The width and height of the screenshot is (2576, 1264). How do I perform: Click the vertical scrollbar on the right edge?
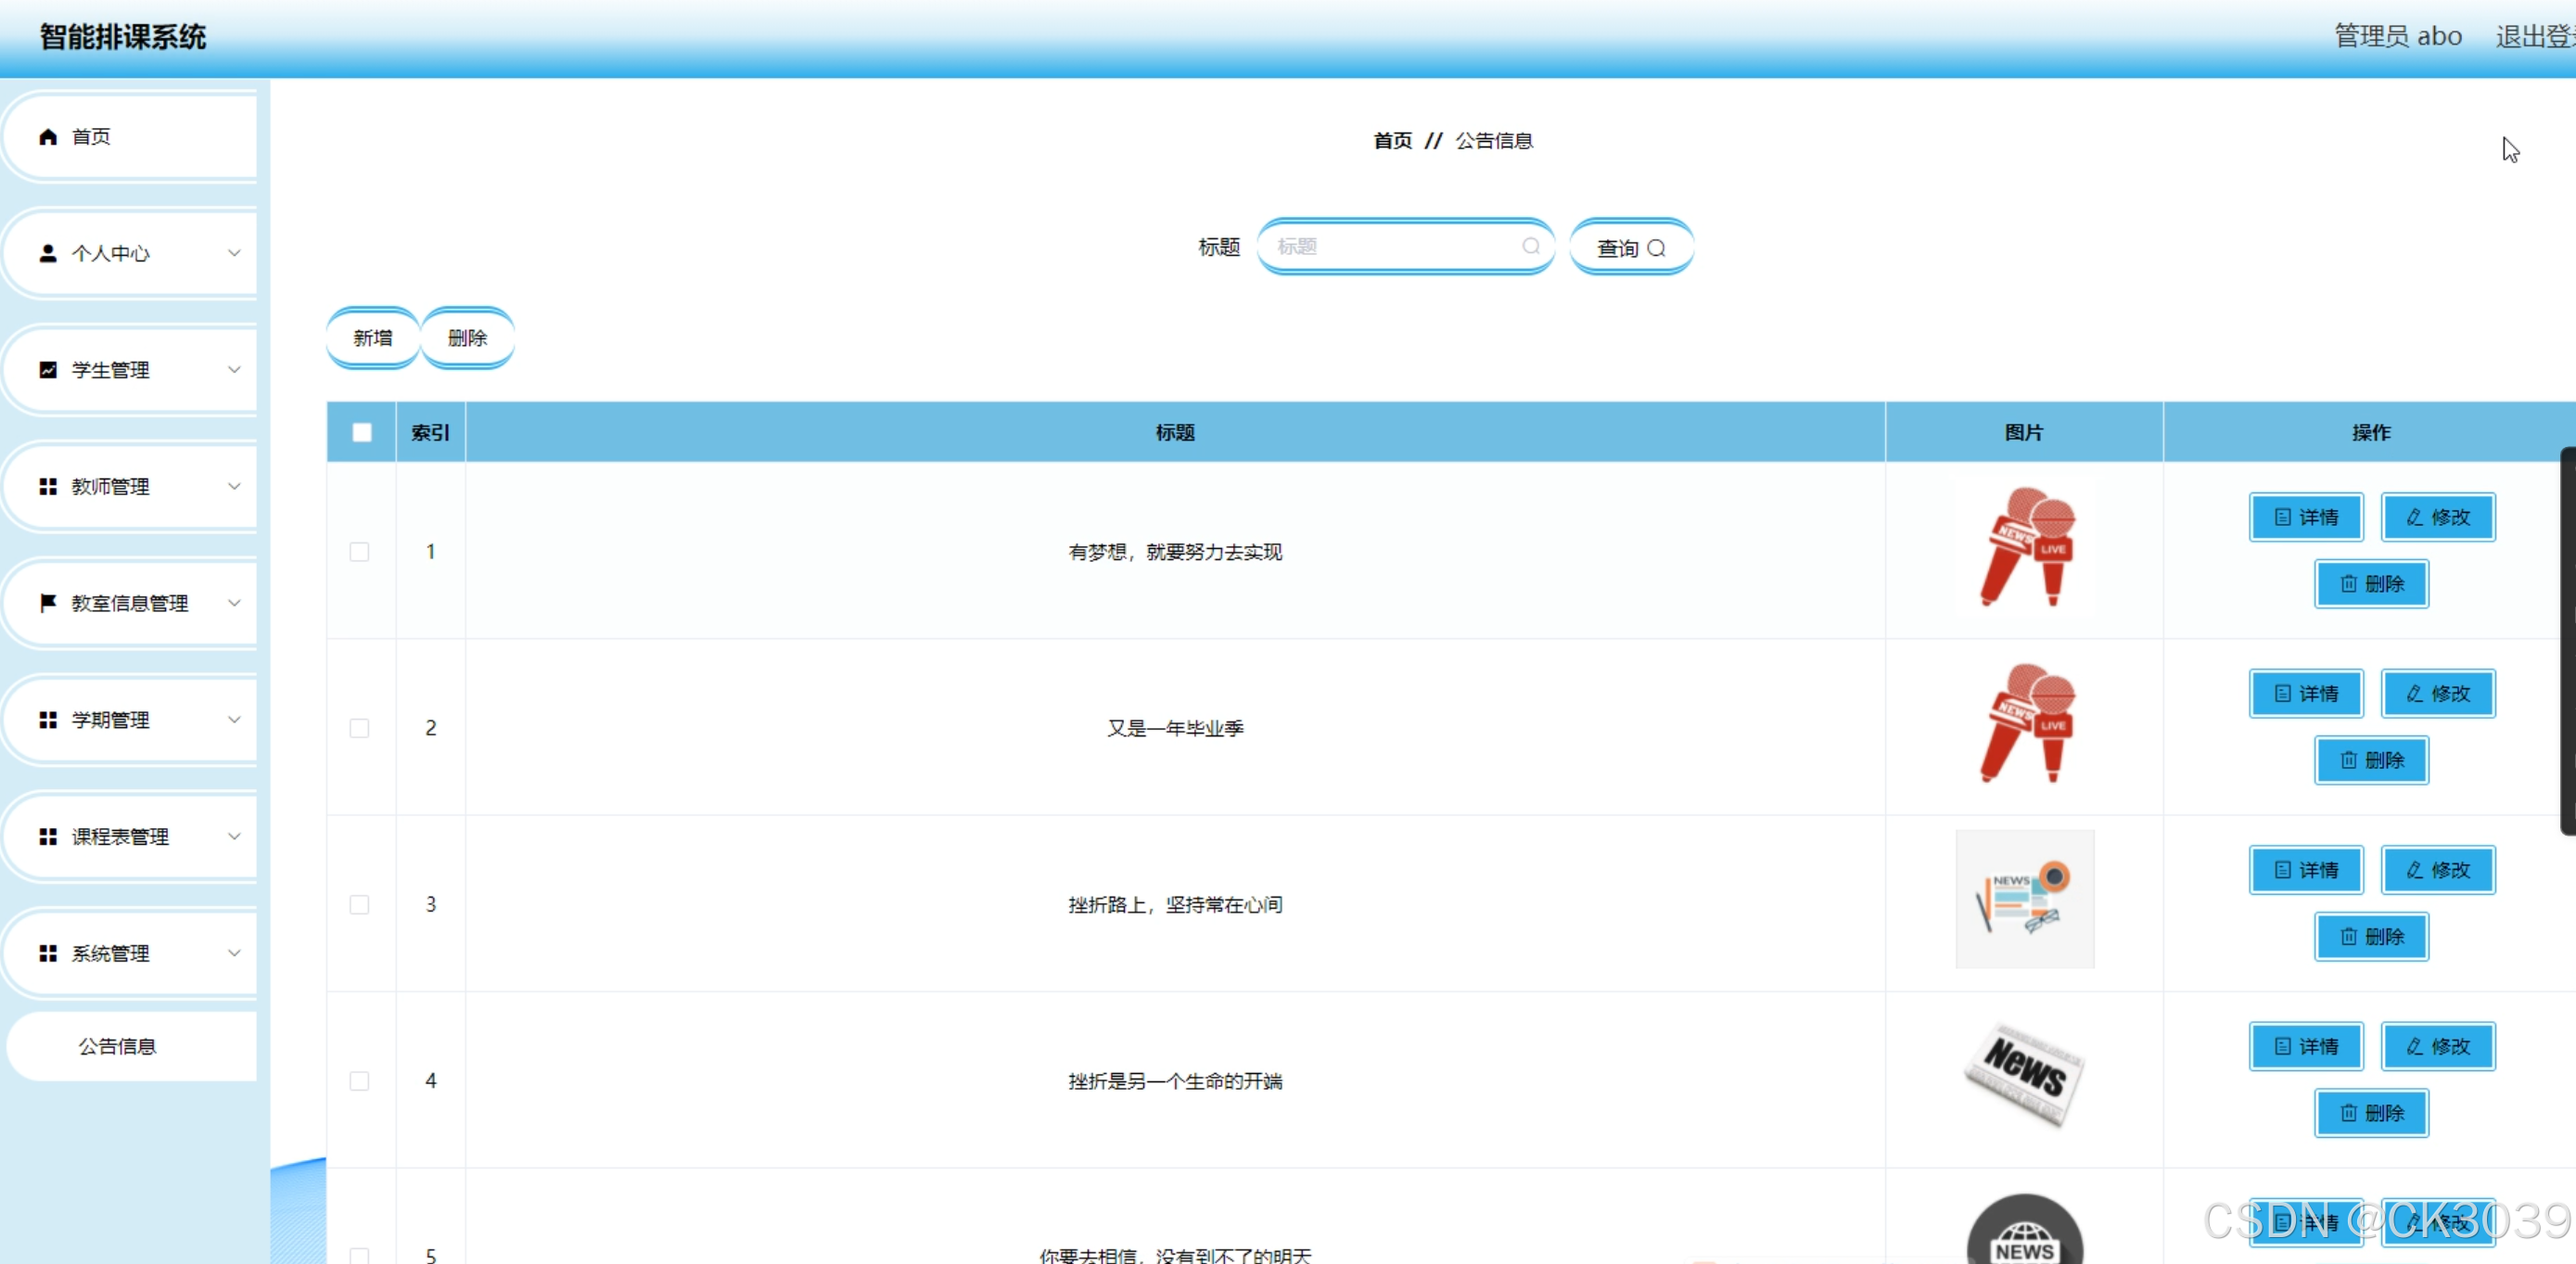[2567, 640]
